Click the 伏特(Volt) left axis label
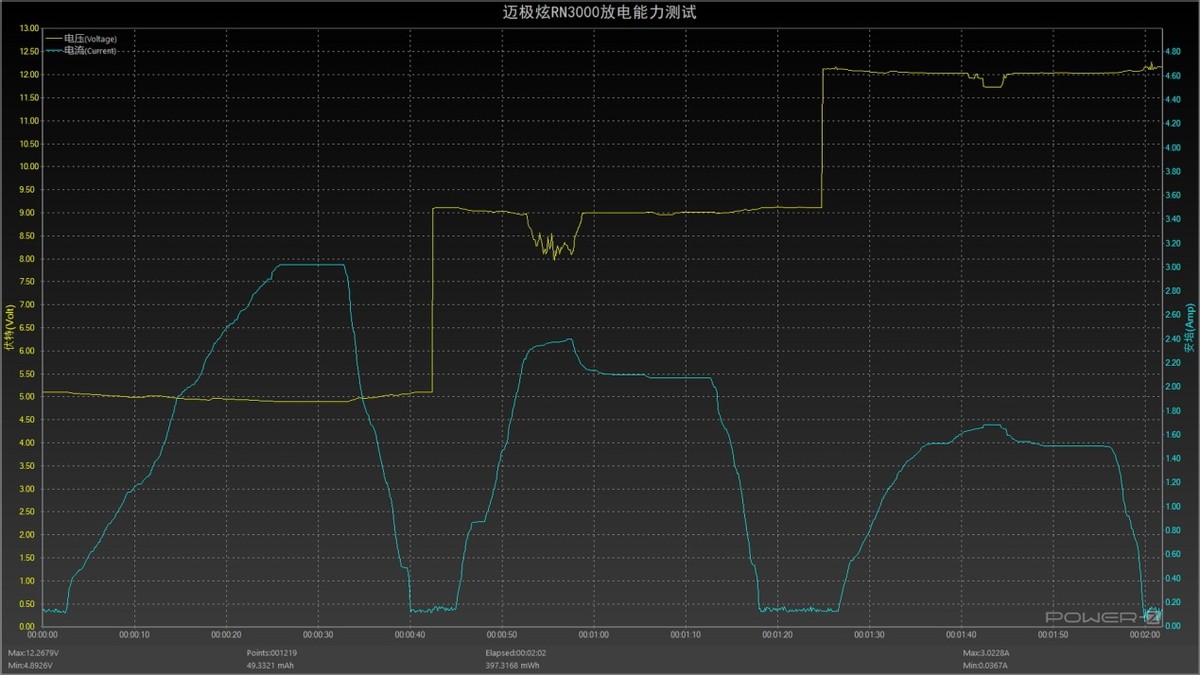The image size is (1200, 675). point(10,329)
